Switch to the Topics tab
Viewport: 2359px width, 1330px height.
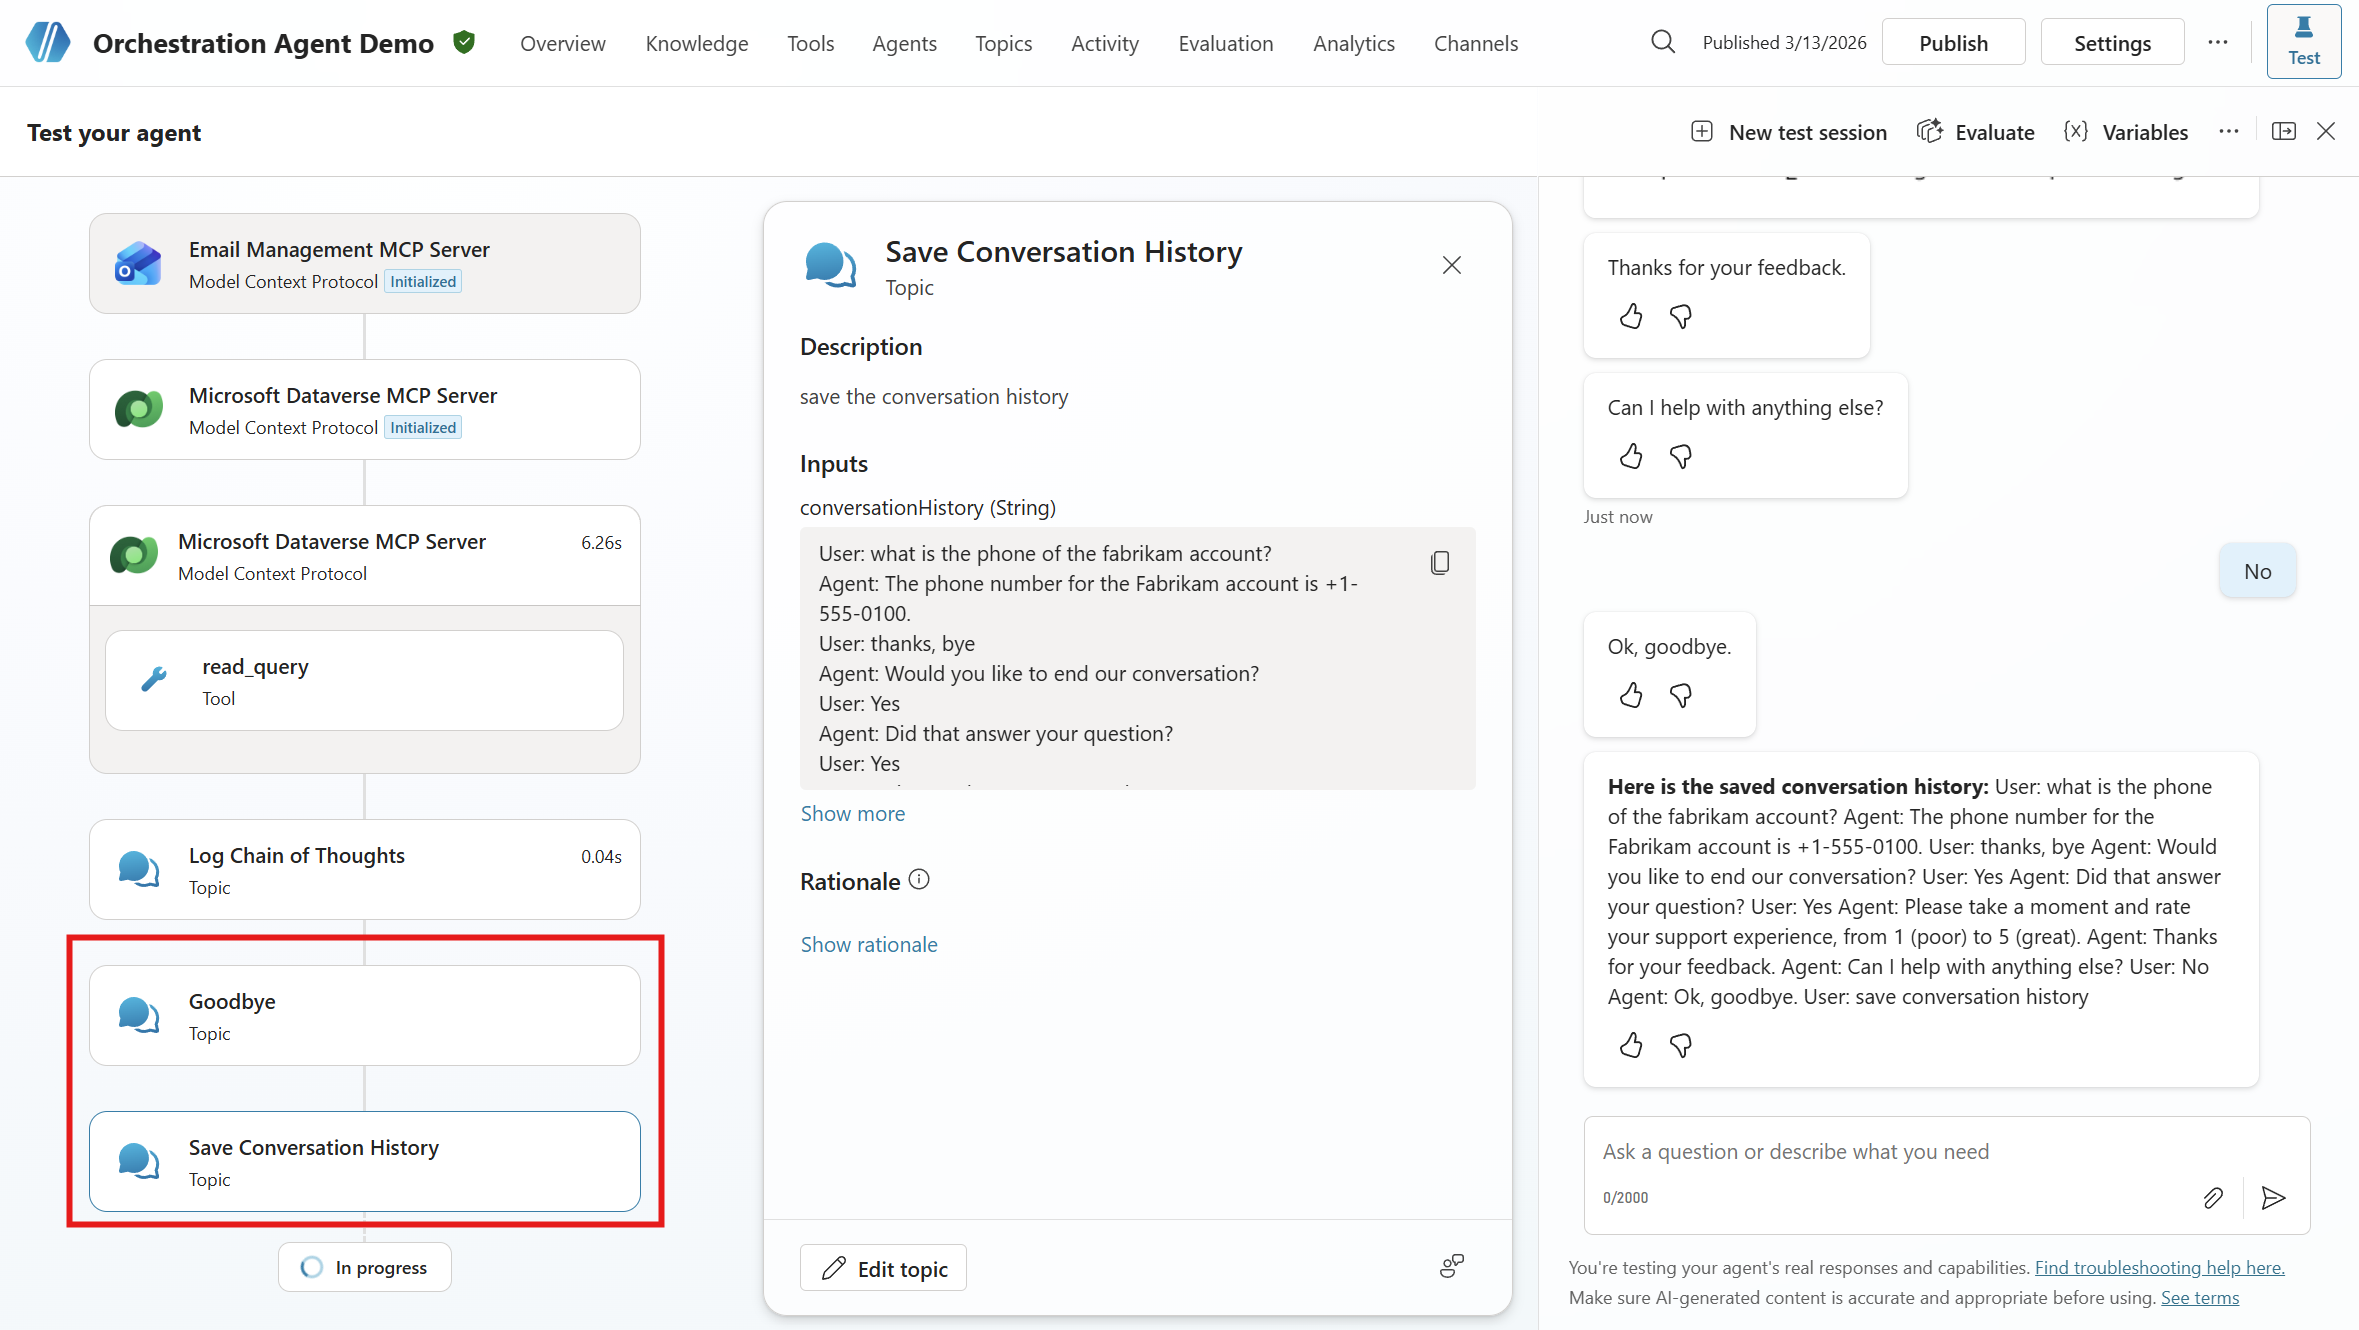click(x=1003, y=44)
